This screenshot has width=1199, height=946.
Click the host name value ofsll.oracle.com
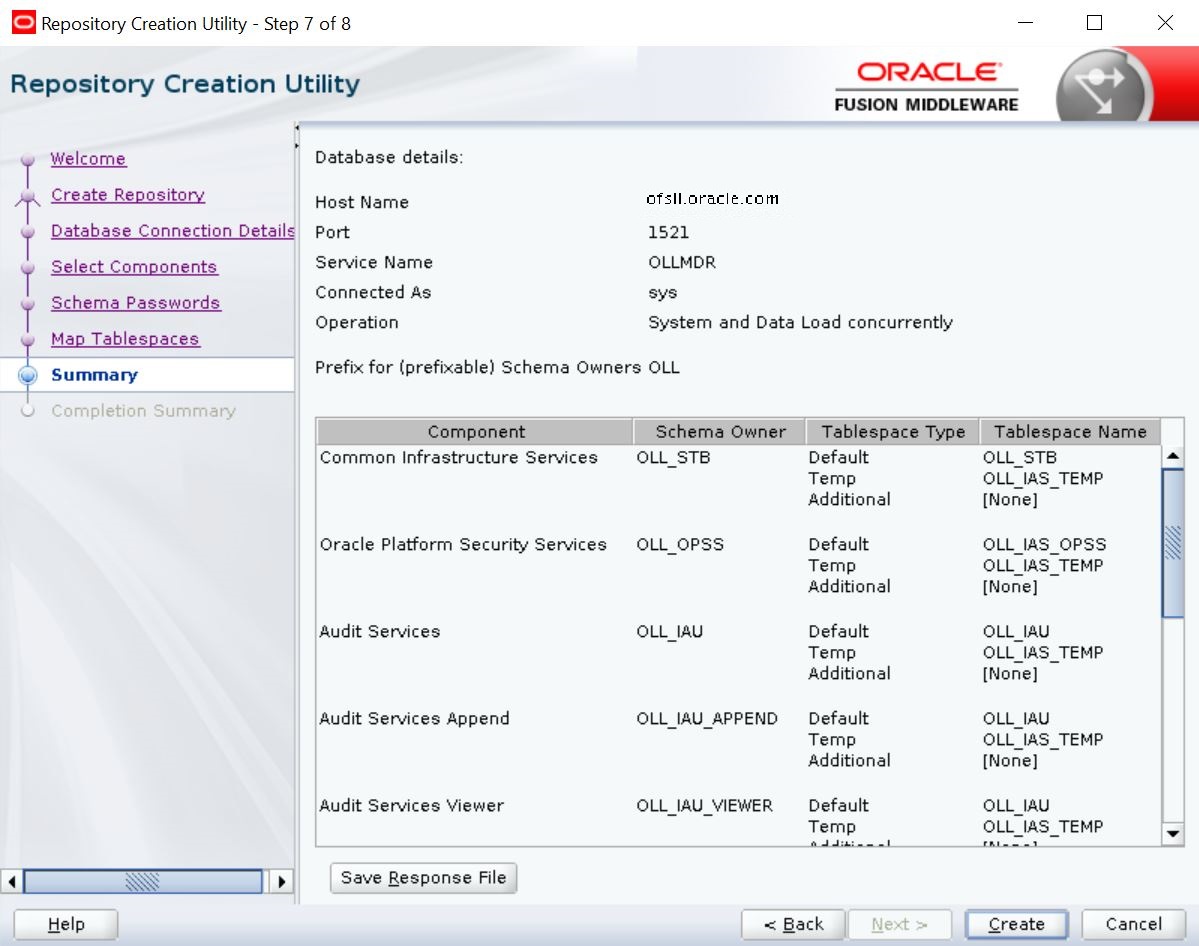[712, 198]
